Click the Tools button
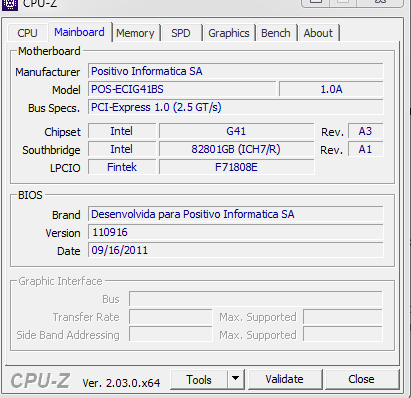This screenshot has width=411, height=398. (x=199, y=379)
